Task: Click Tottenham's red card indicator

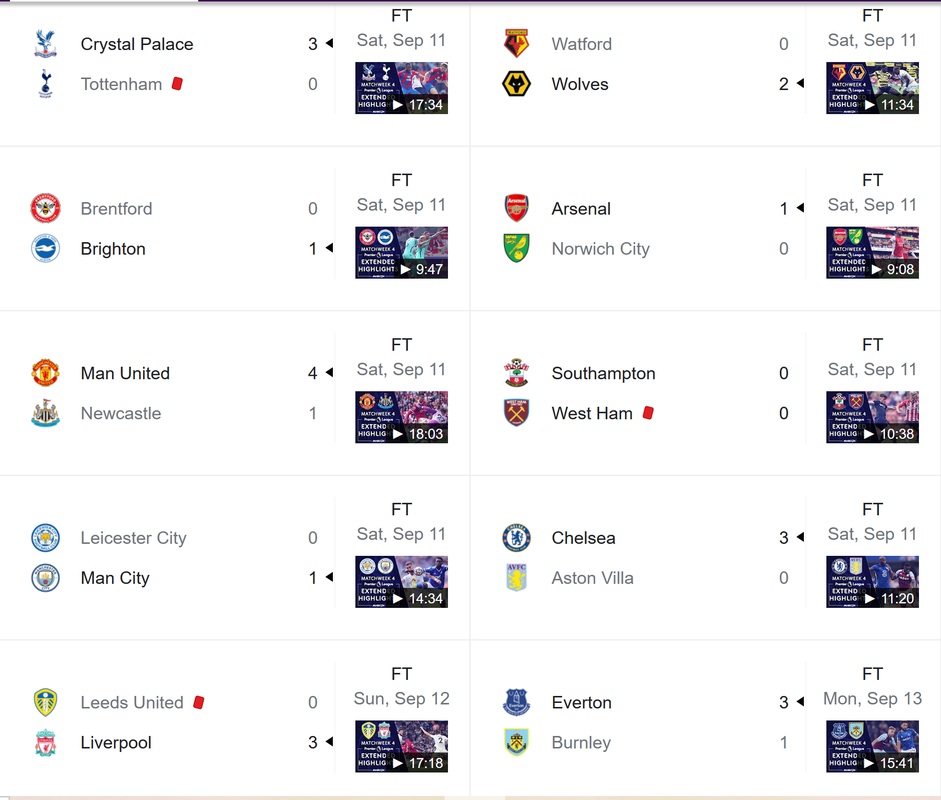Action: pyautogui.click(x=177, y=84)
